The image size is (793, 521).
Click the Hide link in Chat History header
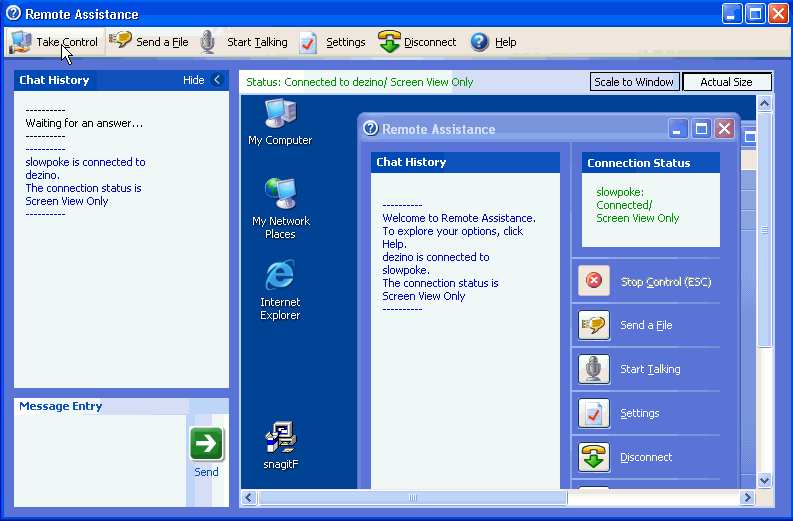(x=193, y=80)
